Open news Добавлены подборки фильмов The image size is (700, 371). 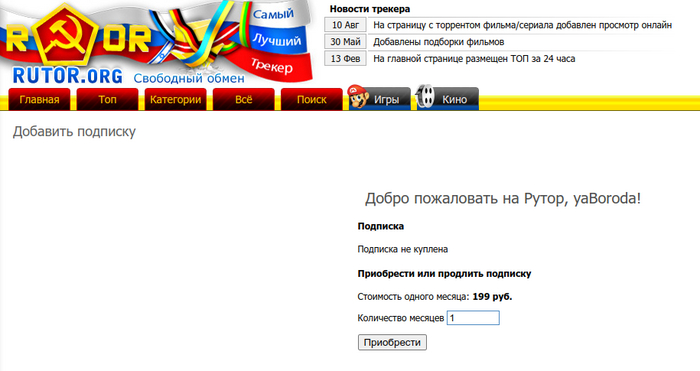pyautogui.click(x=438, y=42)
